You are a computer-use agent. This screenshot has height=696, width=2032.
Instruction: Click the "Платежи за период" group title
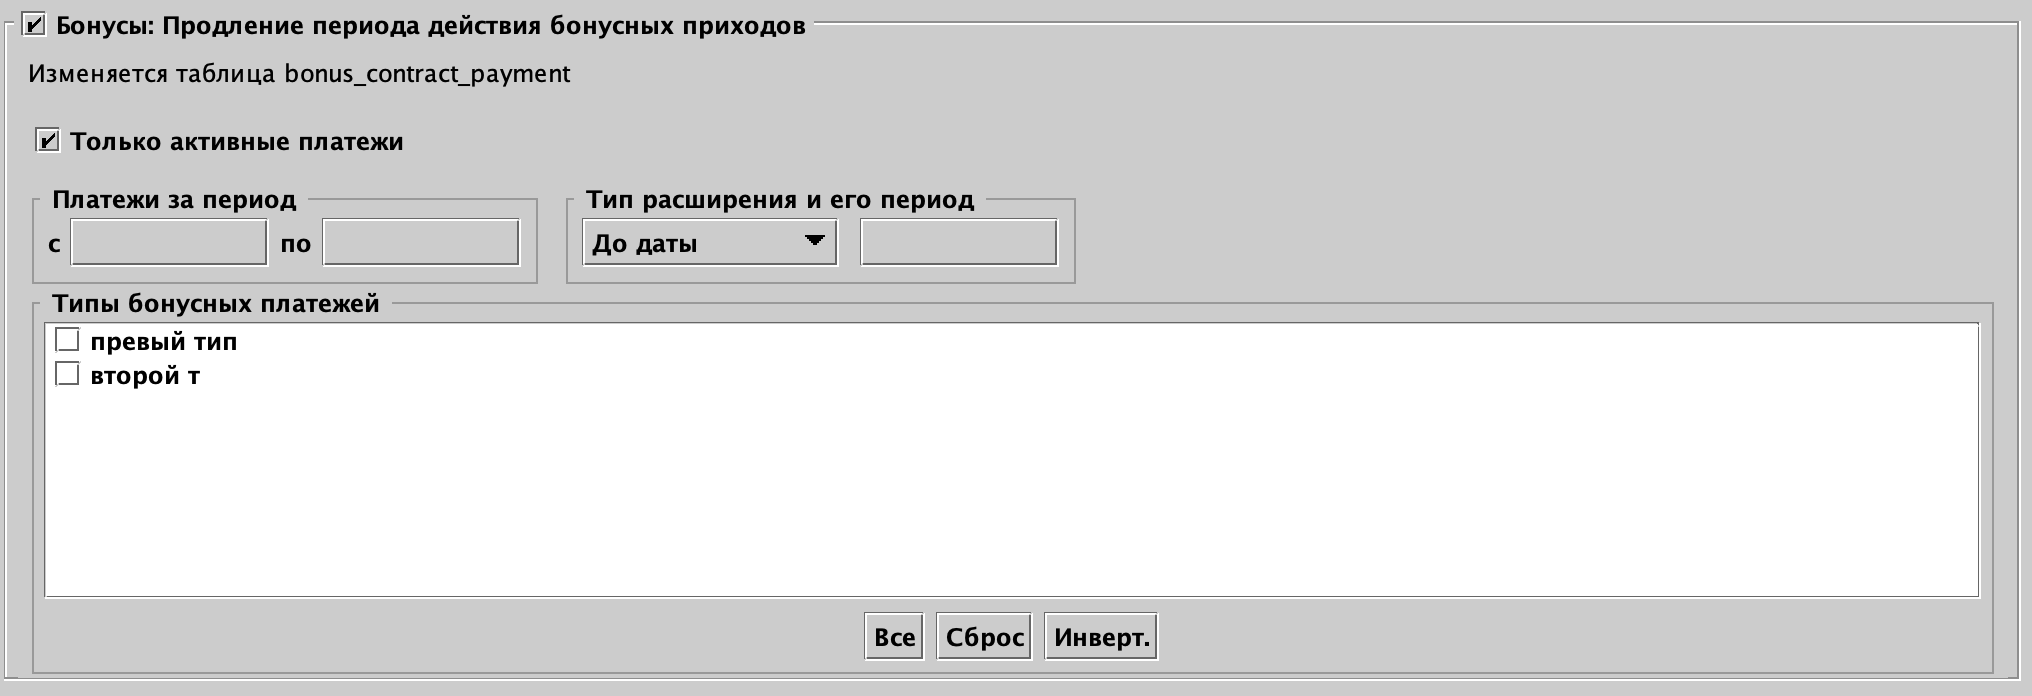pos(175,199)
